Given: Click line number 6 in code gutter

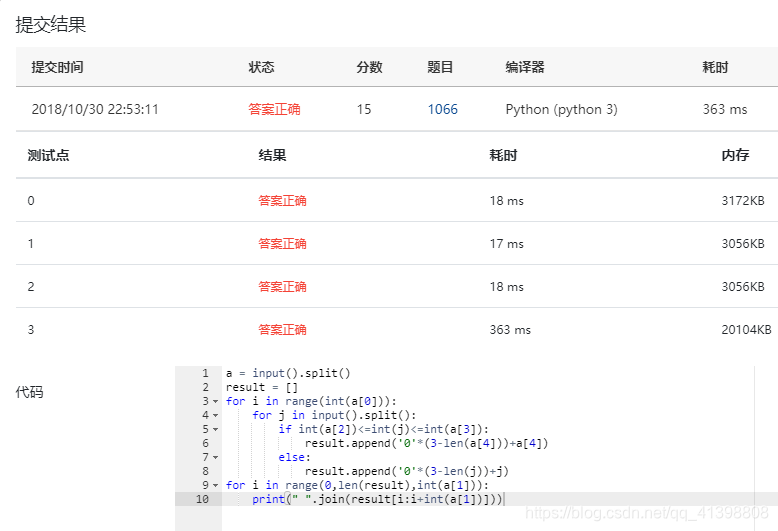Looking at the screenshot, I should click(x=205, y=443).
